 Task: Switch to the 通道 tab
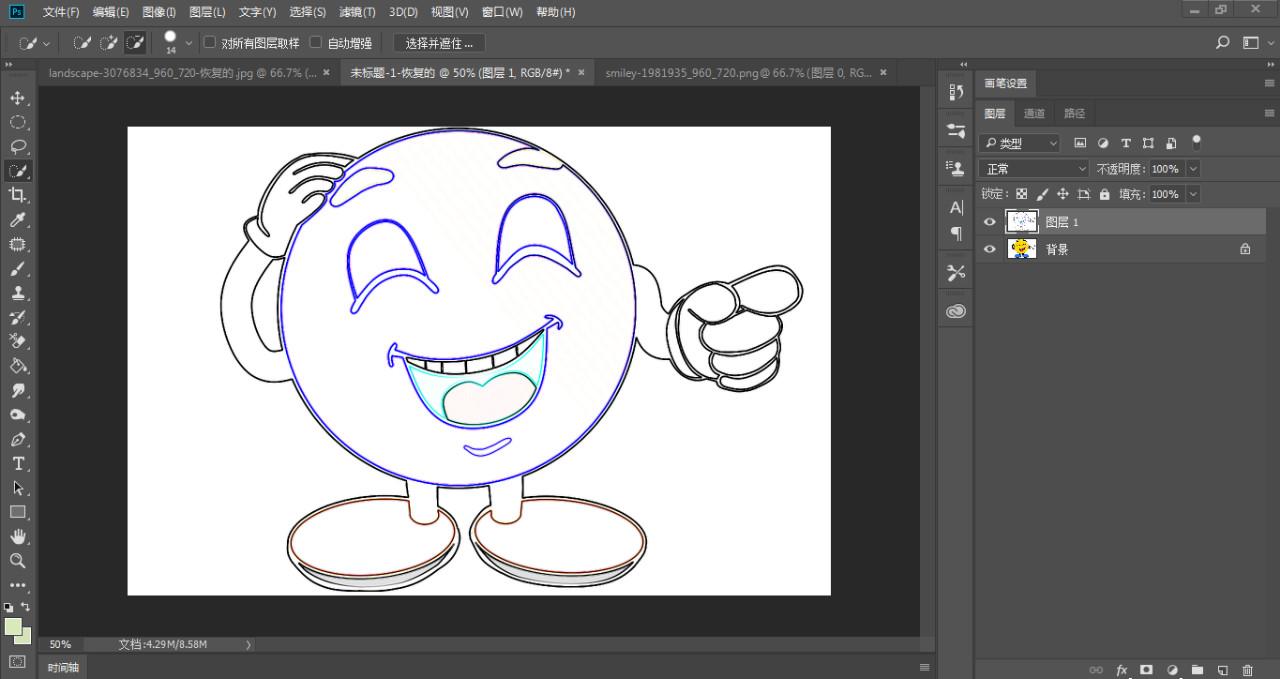pyautogui.click(x=1034, y=113)
